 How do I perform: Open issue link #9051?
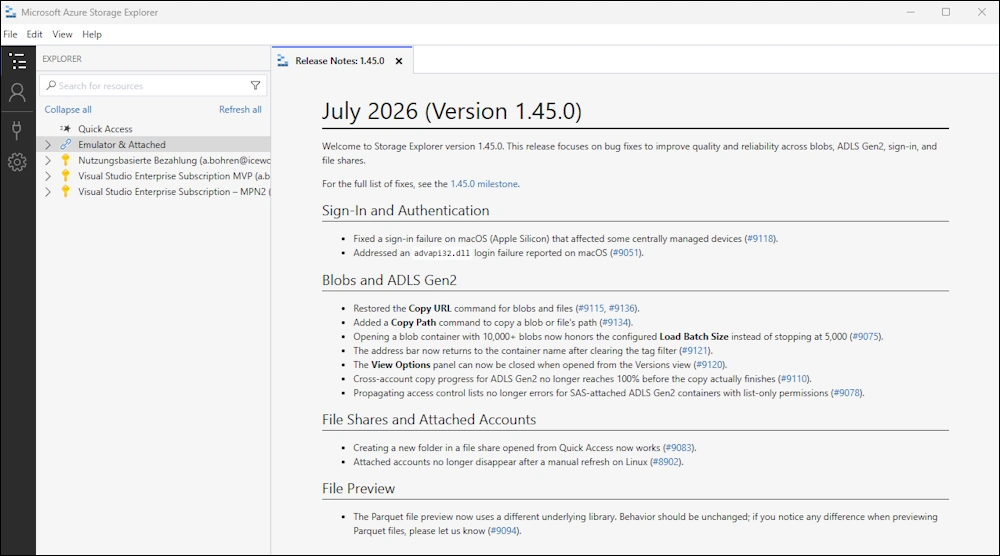coord(626,252)
